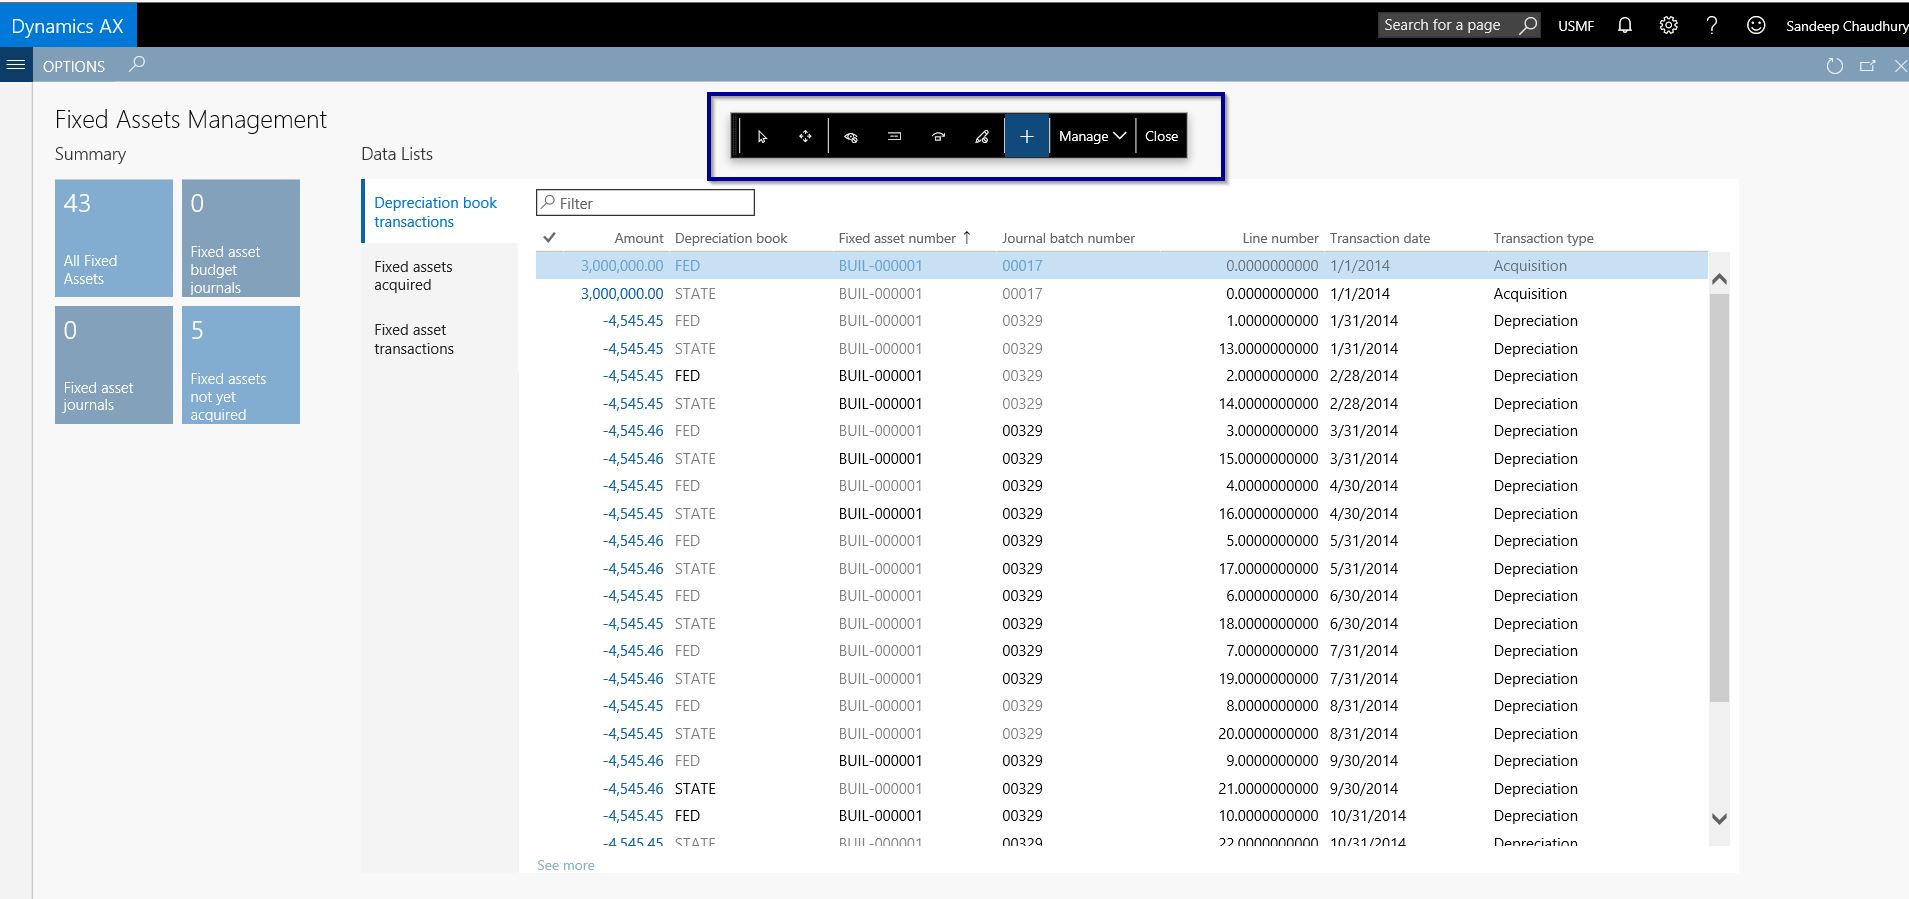This screenshot has height=899, width=1909.
Task: Open the All Fixed Assets tile
Action: click(114, 238)
